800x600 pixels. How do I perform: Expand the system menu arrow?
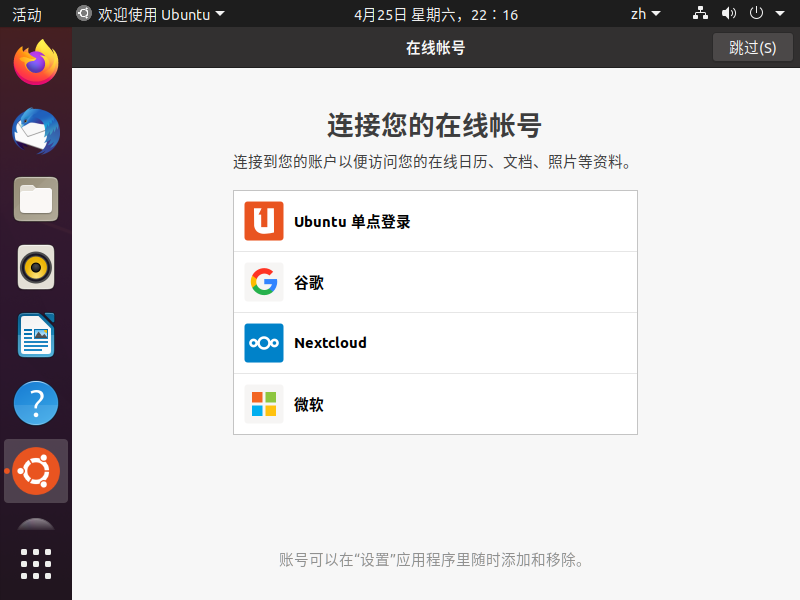(x=780, y=14)
